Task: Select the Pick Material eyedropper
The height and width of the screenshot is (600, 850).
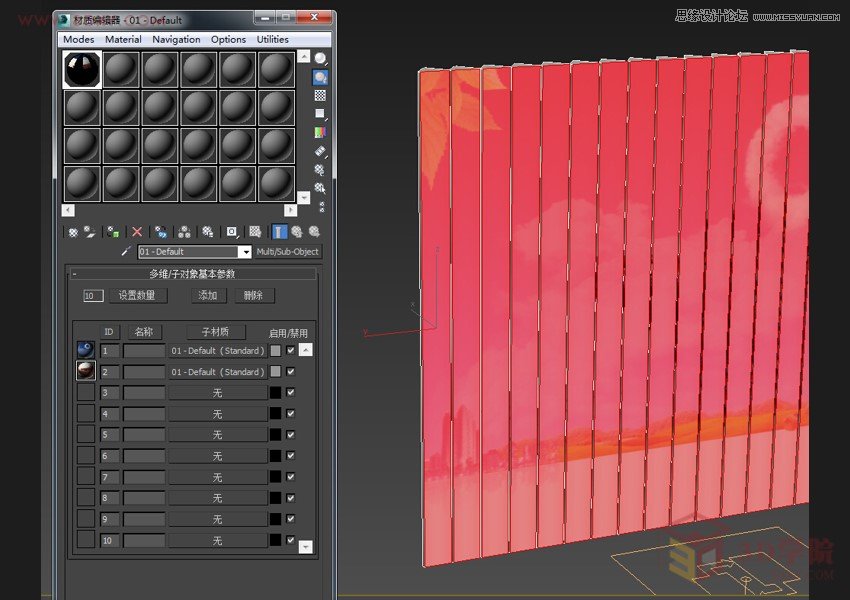Action: click(126, 251)
